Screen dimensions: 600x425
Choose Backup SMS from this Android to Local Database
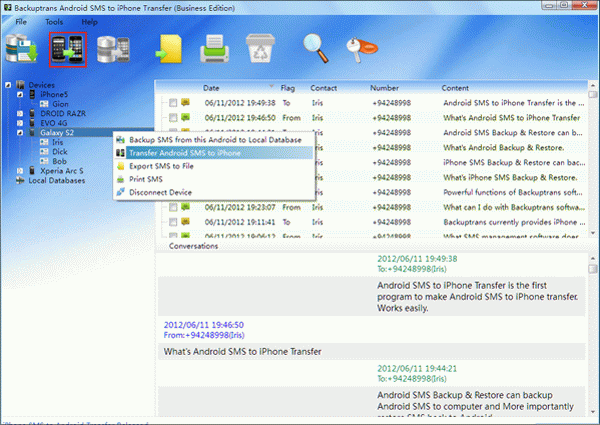[x=214, y=140]
